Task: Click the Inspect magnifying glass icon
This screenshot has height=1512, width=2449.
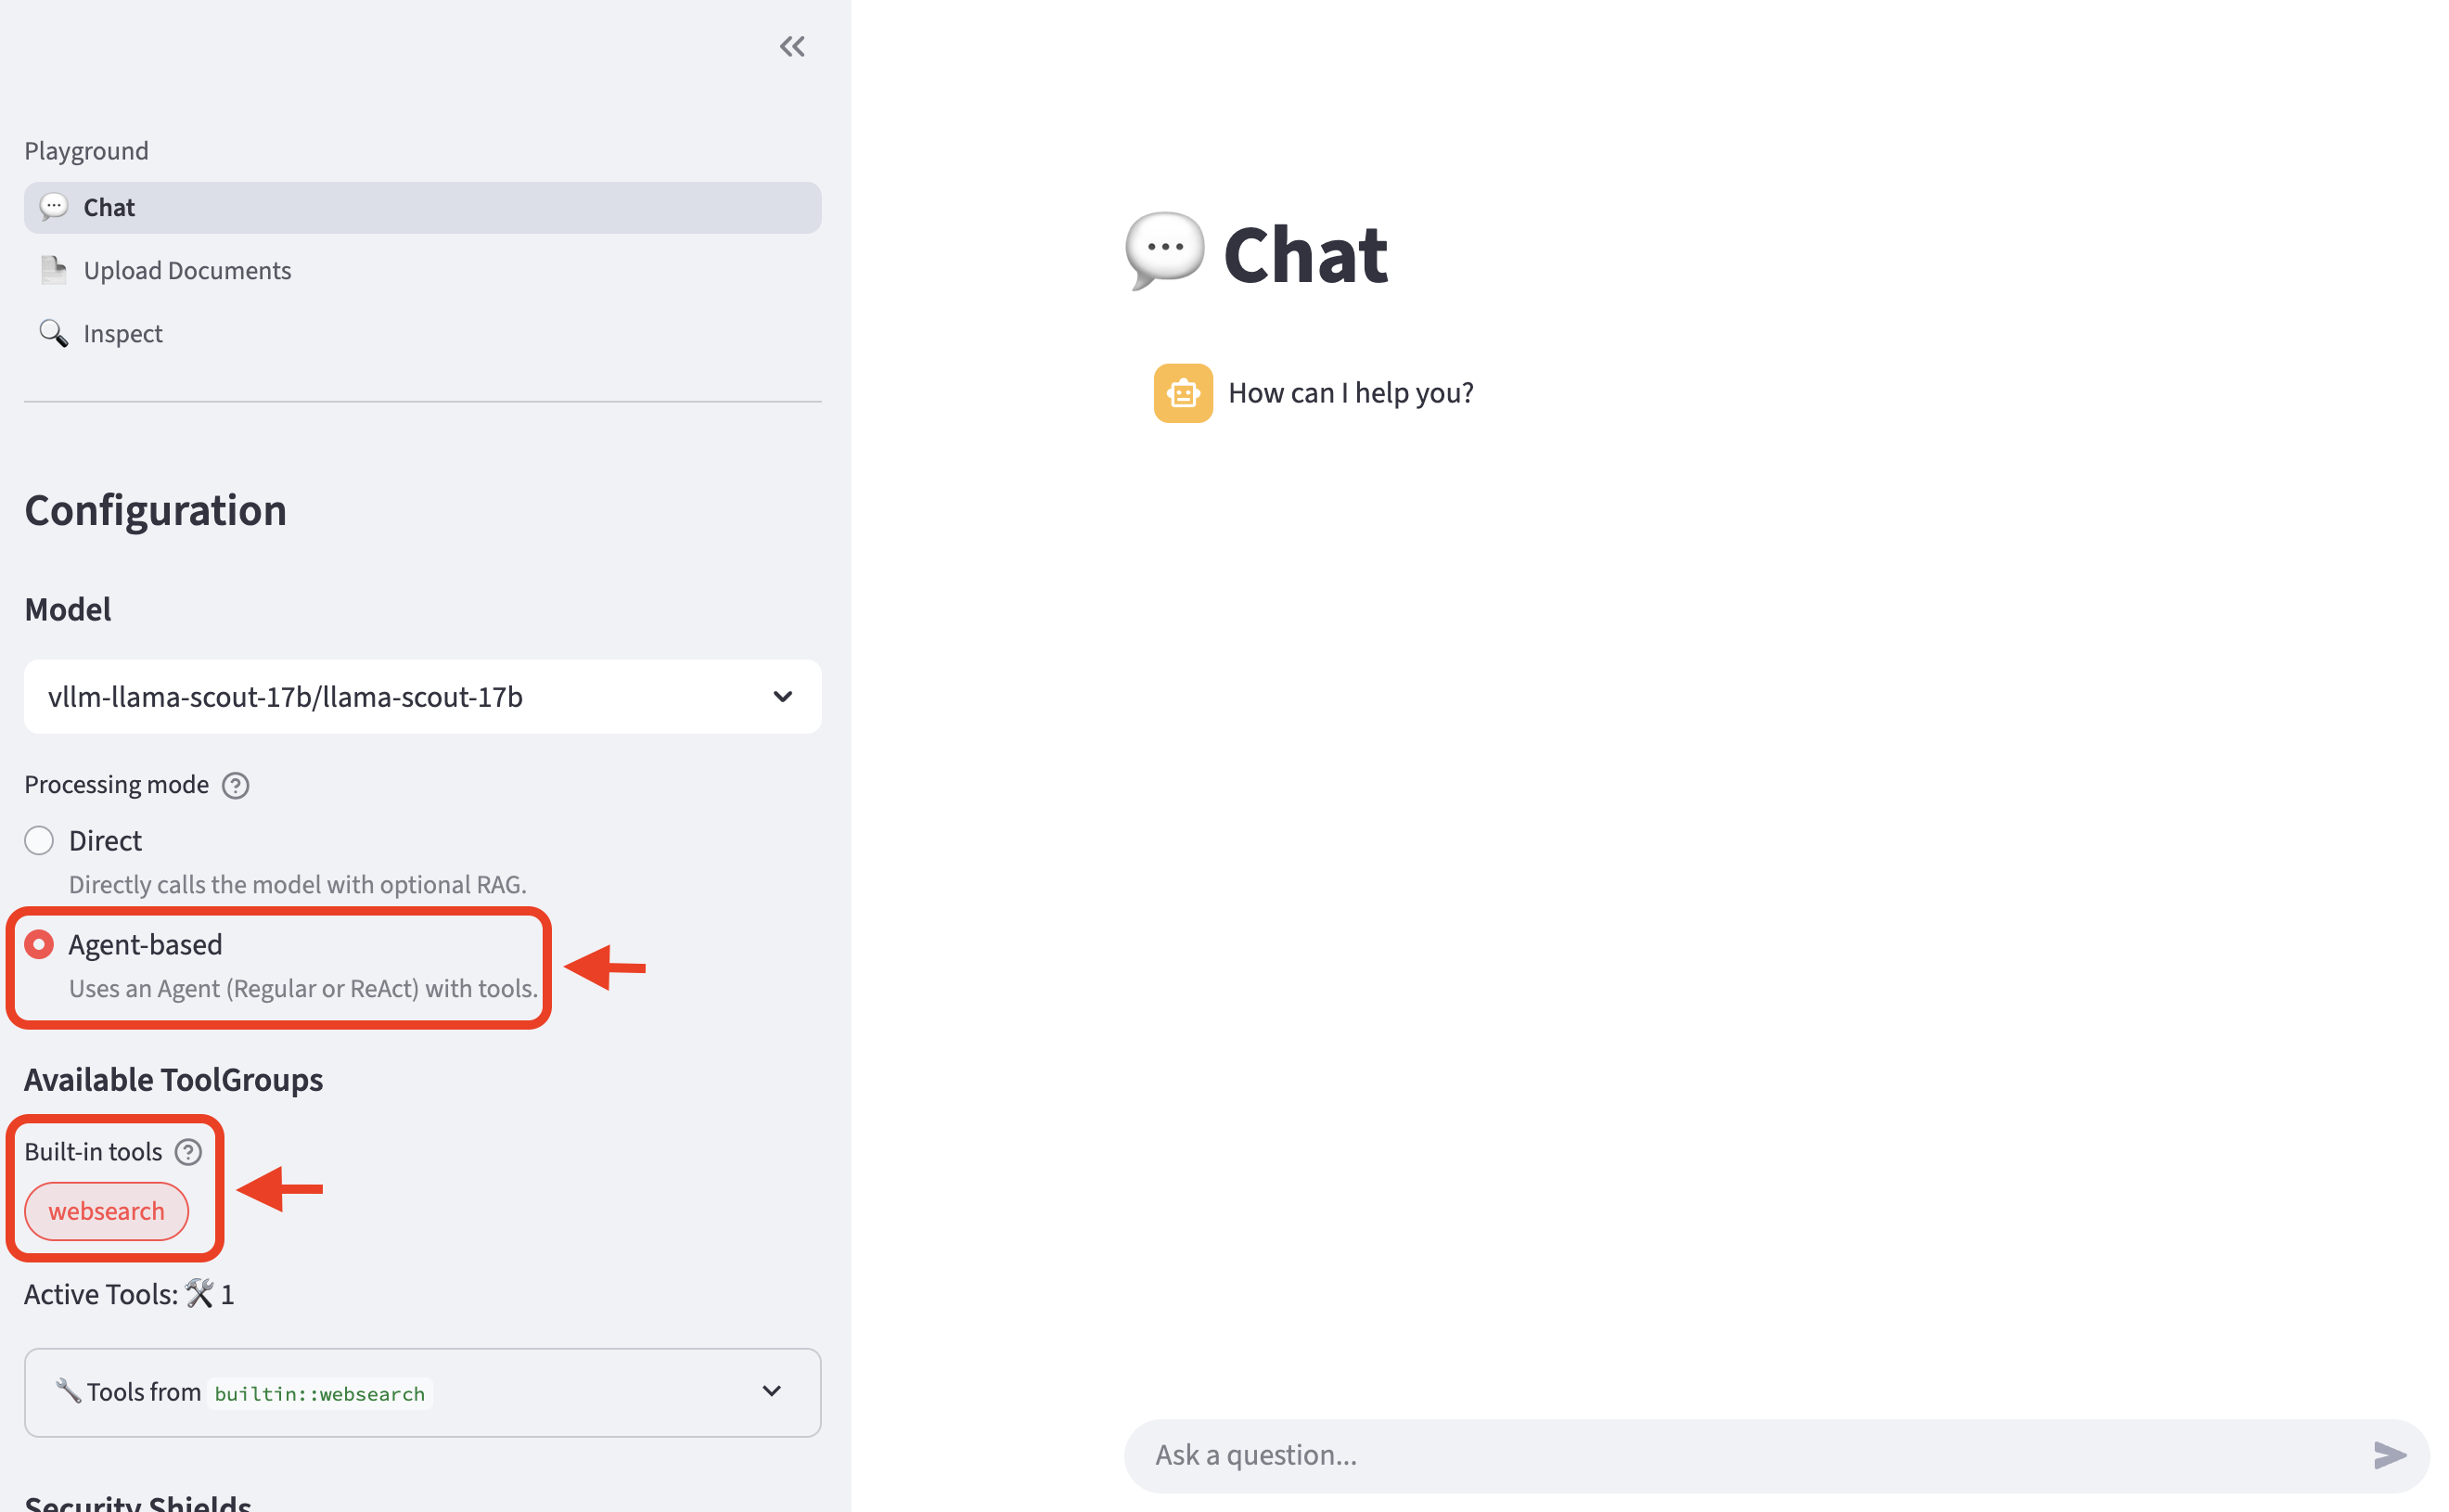Action: coord(52,333)
